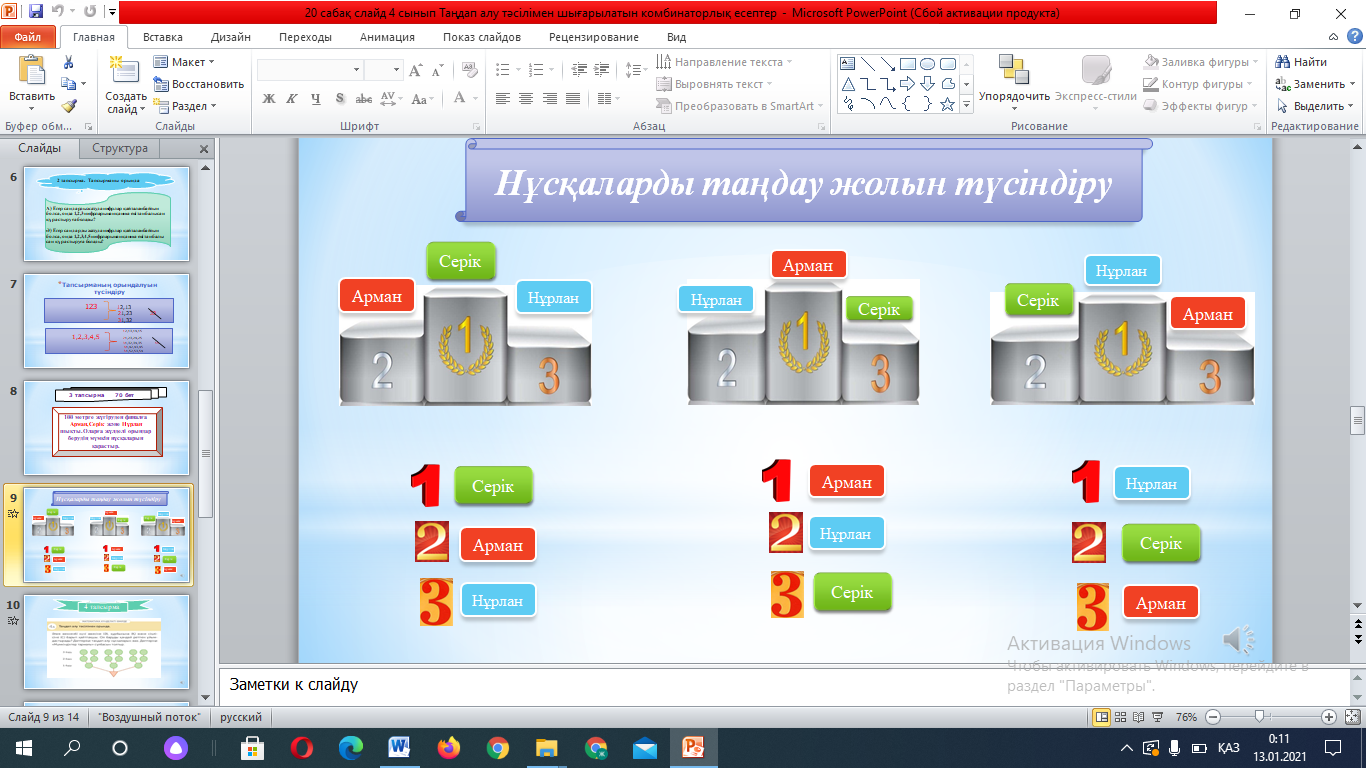Toggle underline Ч formatting

coord(316,99)
